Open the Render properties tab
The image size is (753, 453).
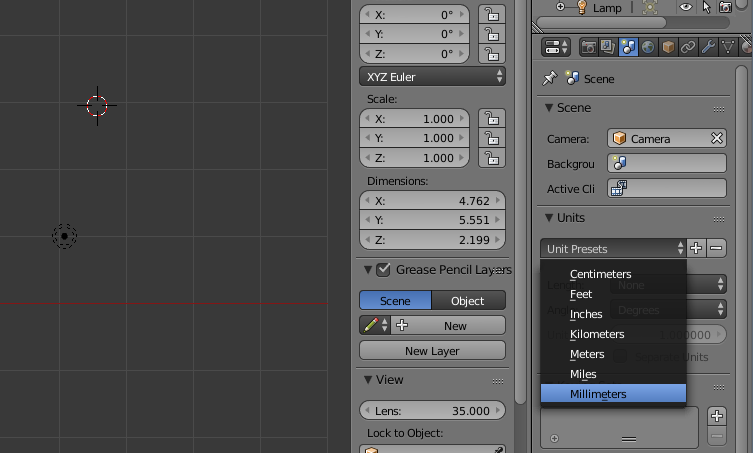click(x=589, y=47)
